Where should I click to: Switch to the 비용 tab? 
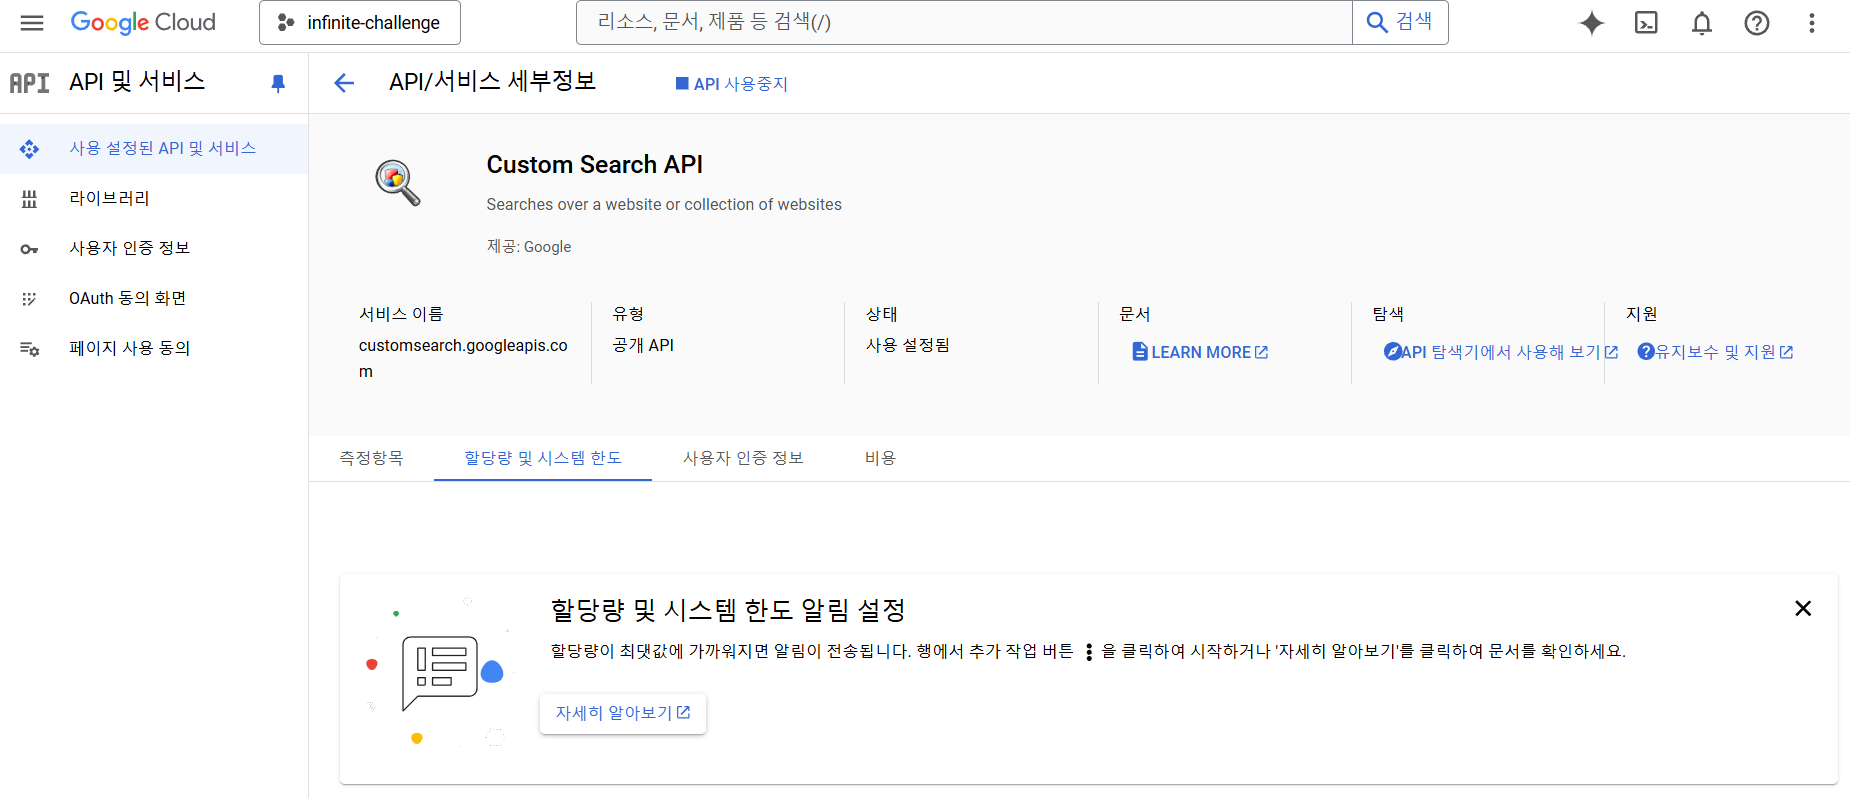[880, 458]
